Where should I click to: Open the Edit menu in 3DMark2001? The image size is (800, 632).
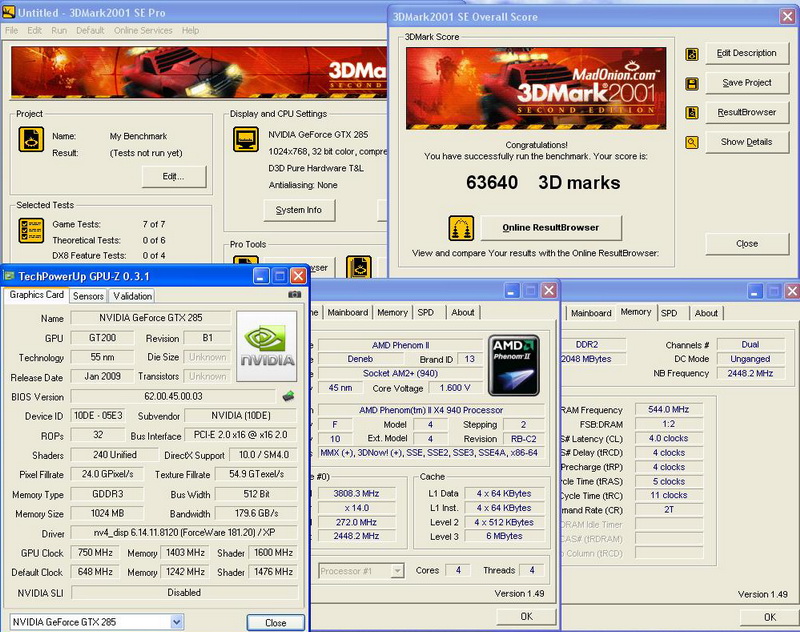tap(35, 31)
